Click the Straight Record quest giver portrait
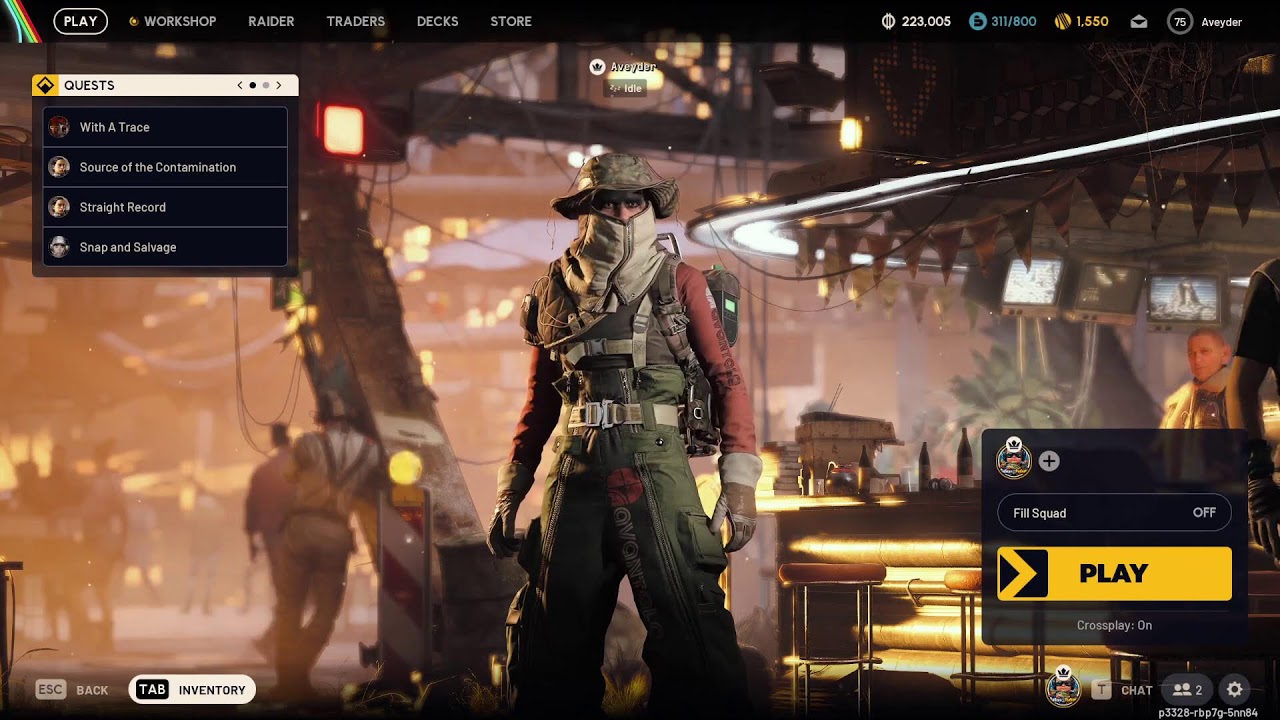This screenshot has height=720, width=1280. [x=59, y=207]
